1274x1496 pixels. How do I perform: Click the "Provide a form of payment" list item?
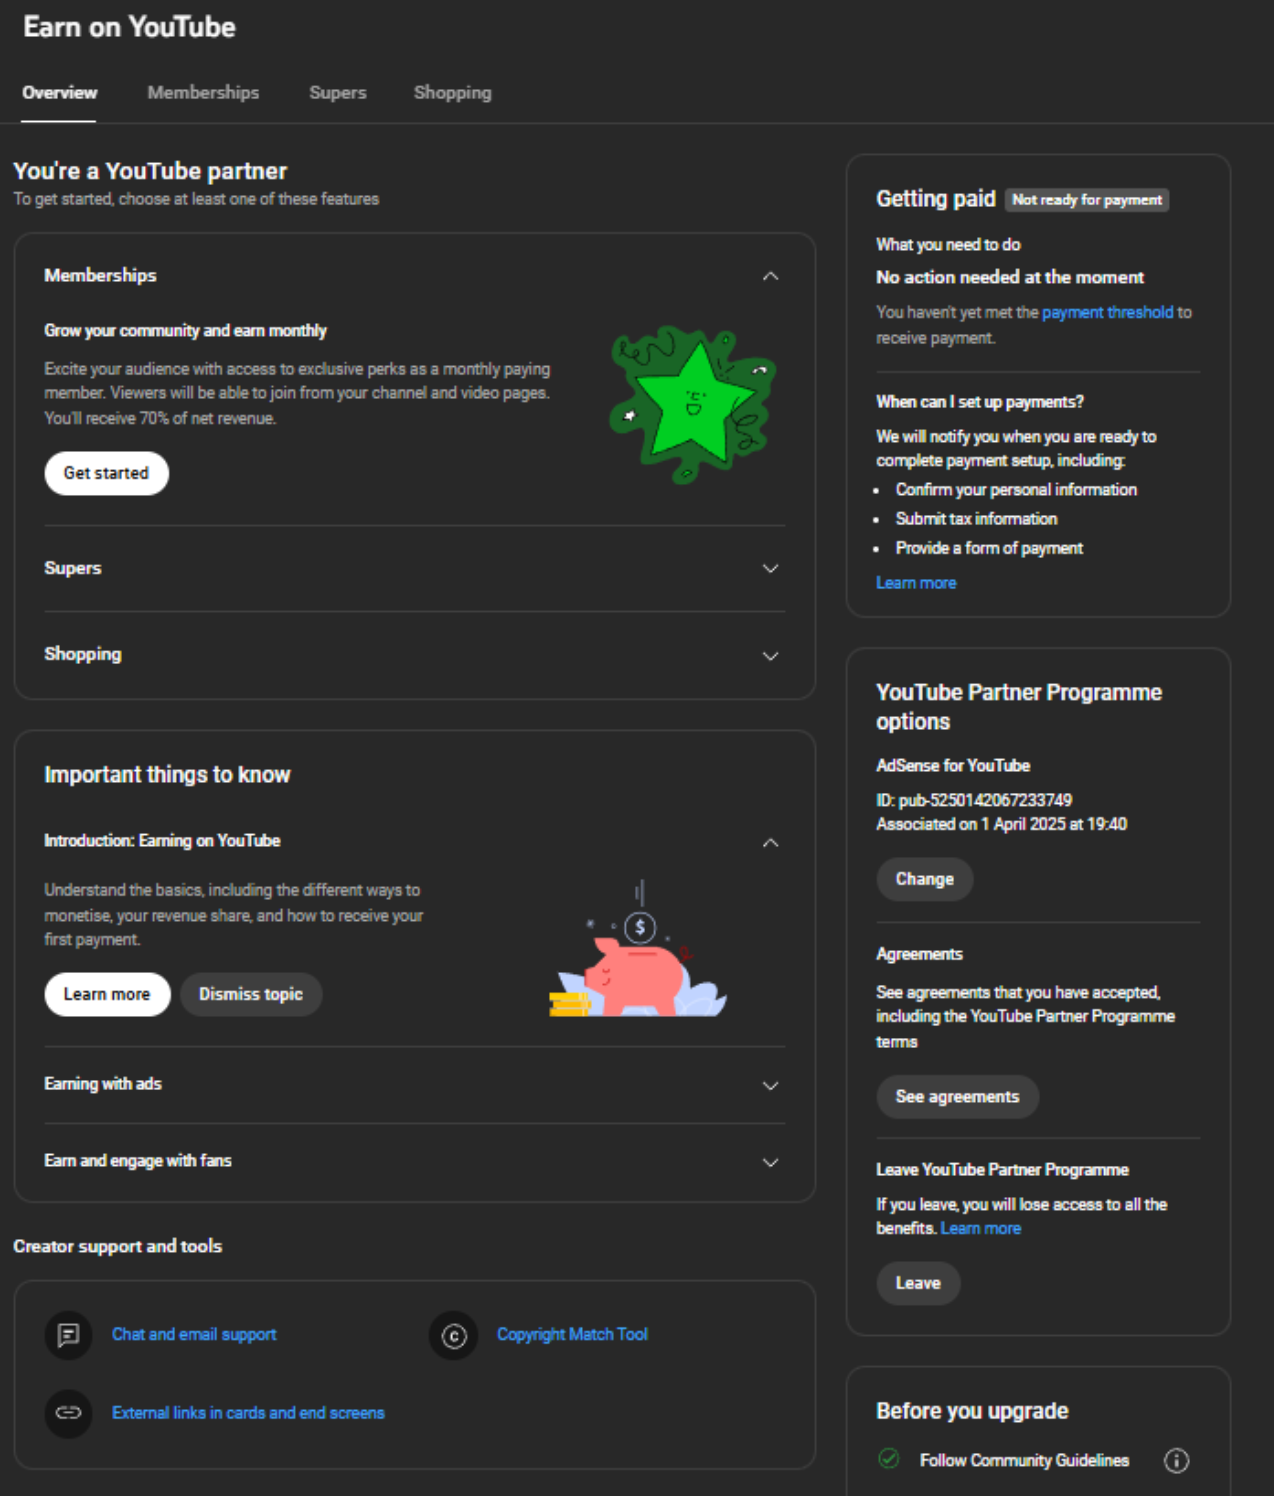click(x=989, y=548)
